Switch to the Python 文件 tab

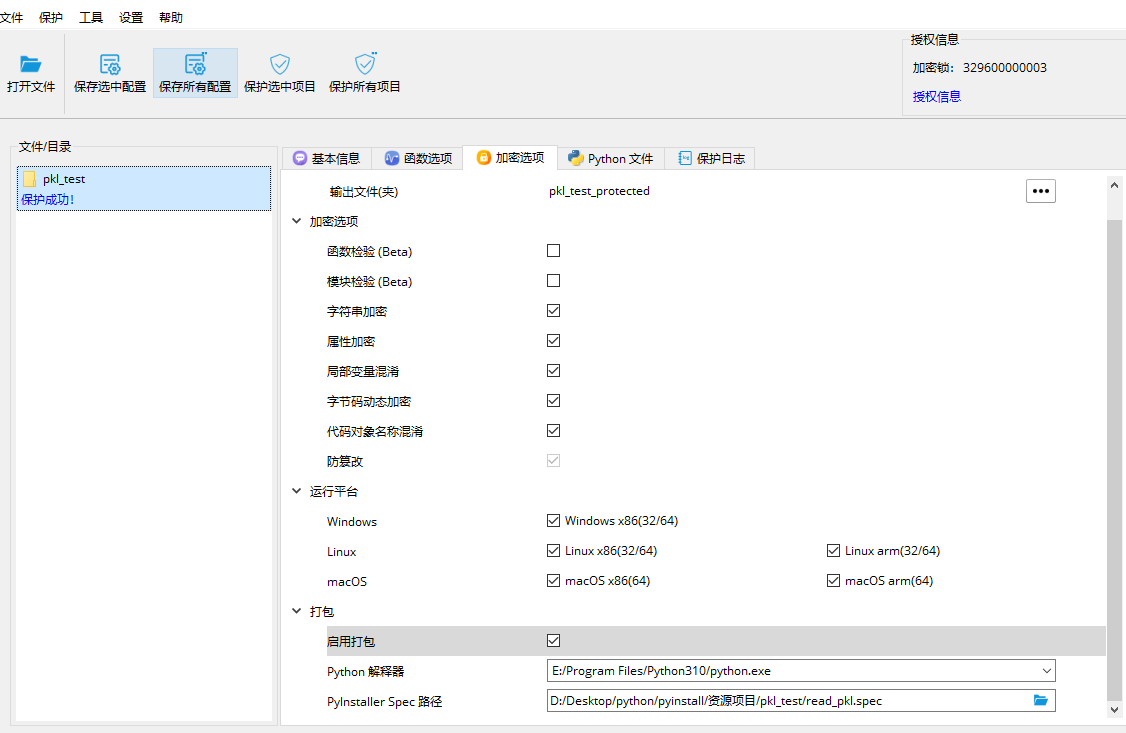coord(610,158)
